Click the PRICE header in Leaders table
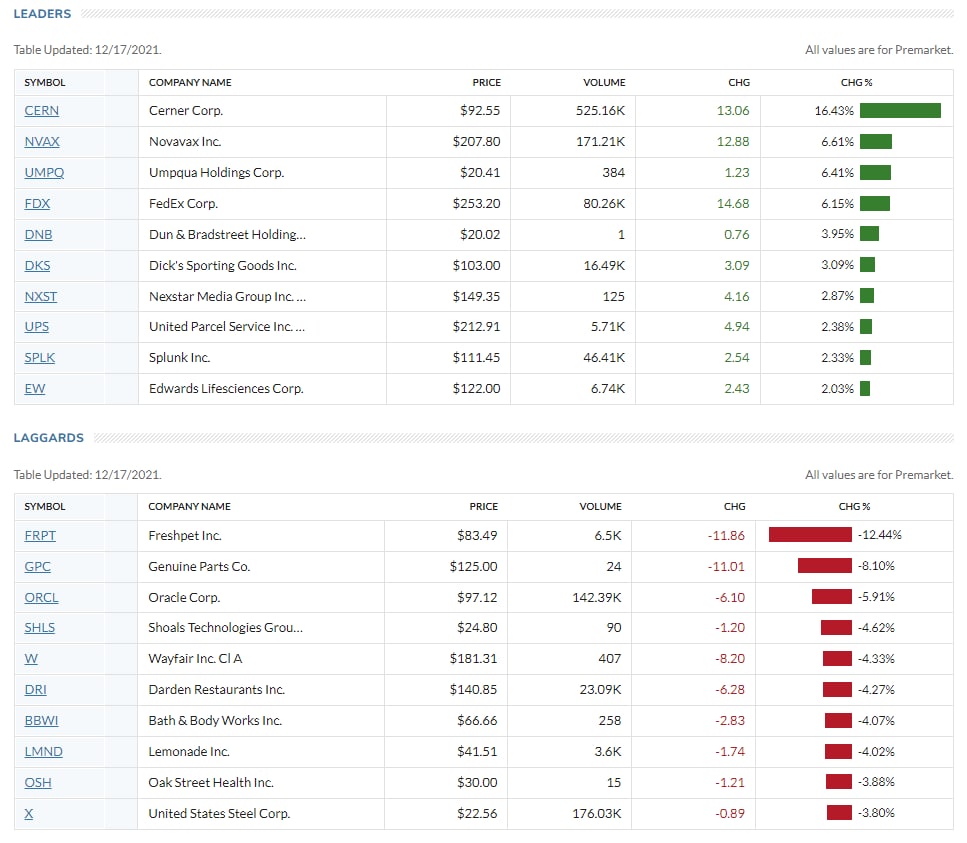Image resolution: width=967 pixels, height=843 pixels. pos(486,83)
